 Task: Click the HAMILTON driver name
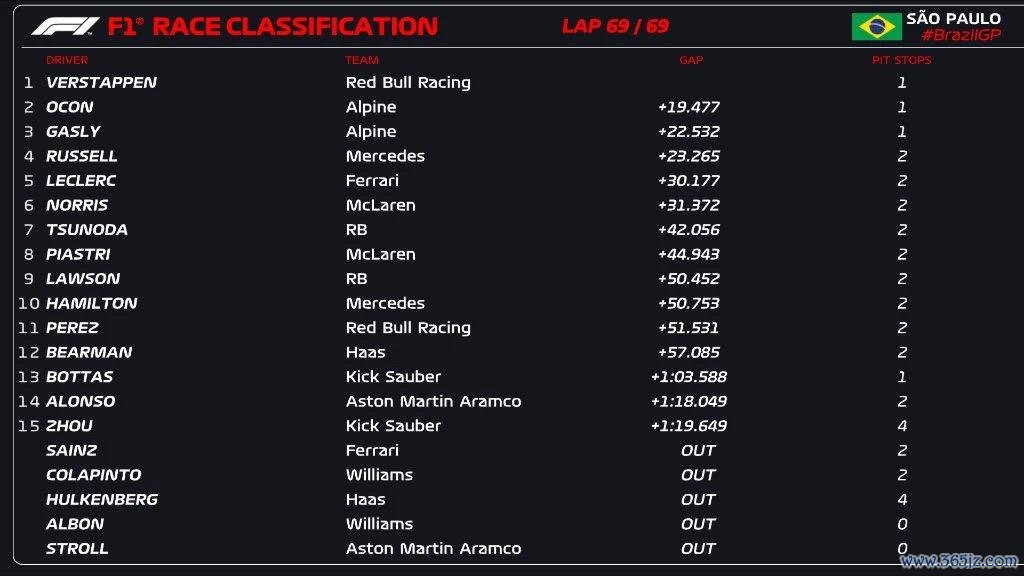91,303
